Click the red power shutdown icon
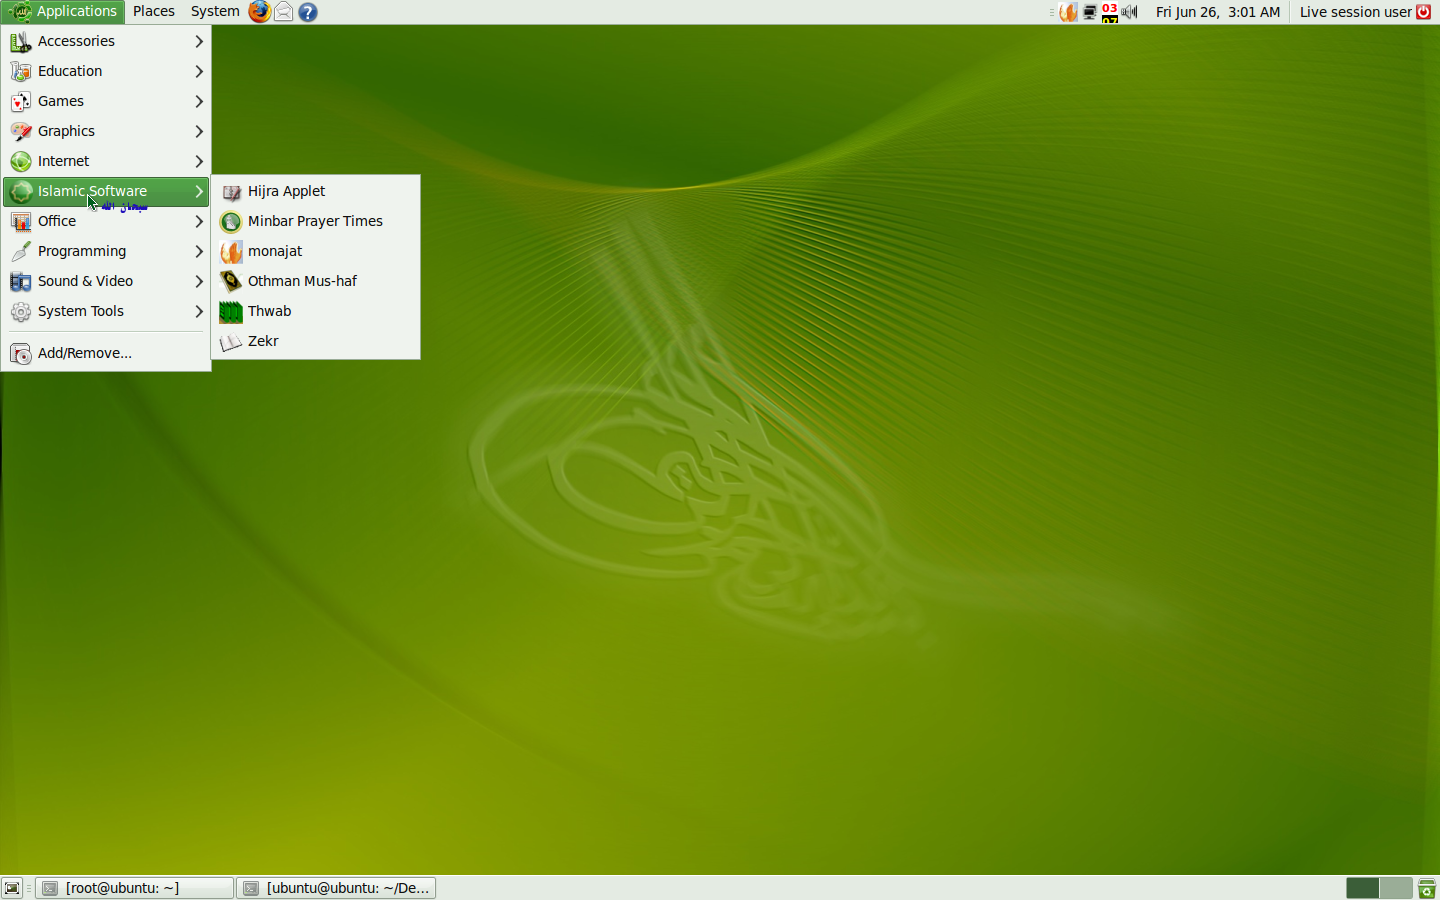 (x=1424, y=12)
